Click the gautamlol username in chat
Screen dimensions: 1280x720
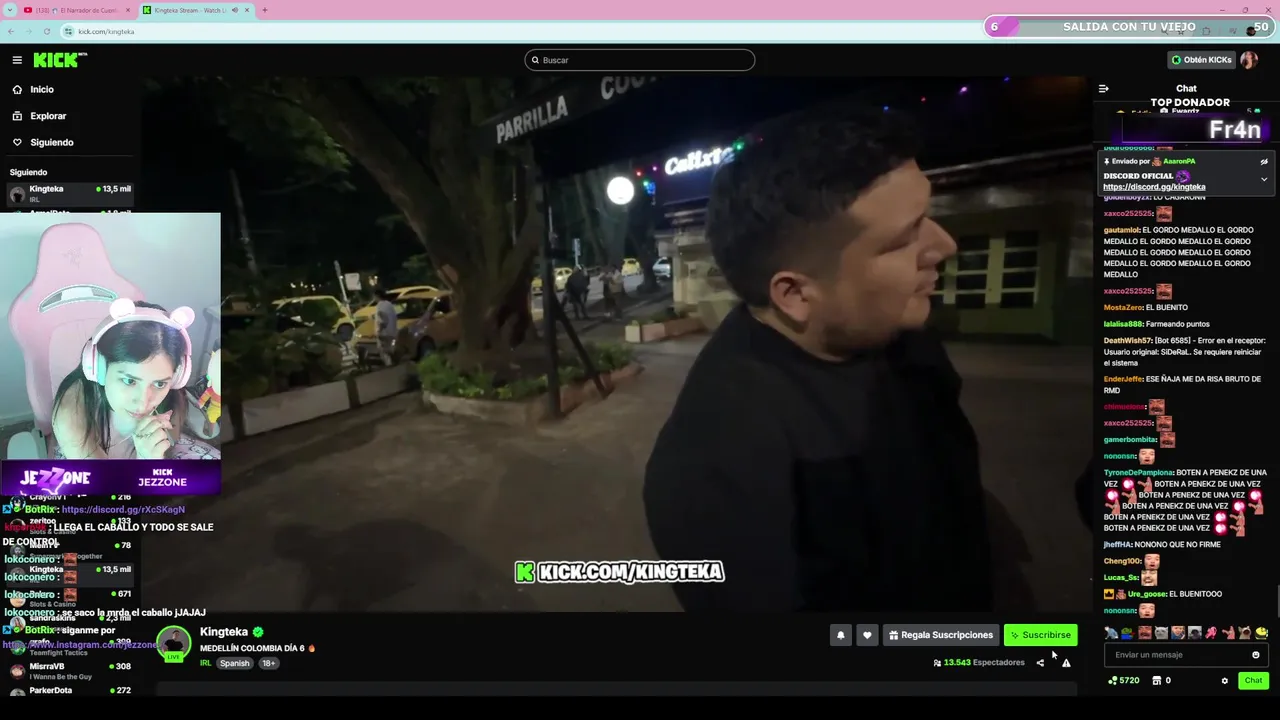click(x=1121, y=230)
